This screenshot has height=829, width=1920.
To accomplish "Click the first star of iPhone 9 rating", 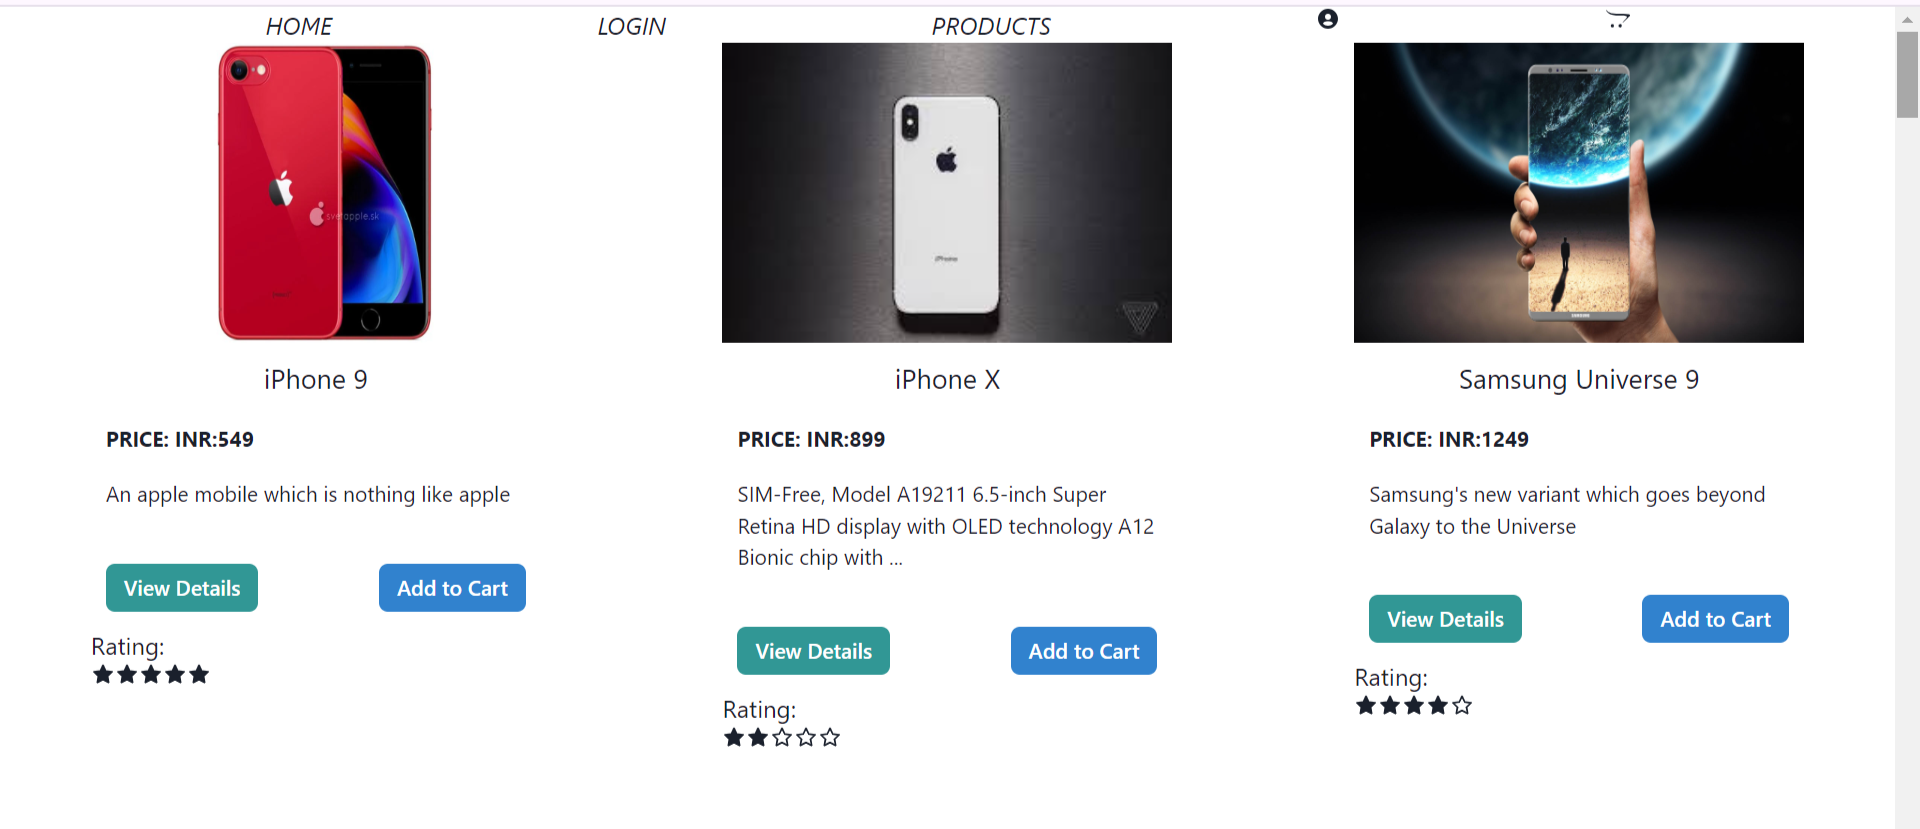I will 103,675.
